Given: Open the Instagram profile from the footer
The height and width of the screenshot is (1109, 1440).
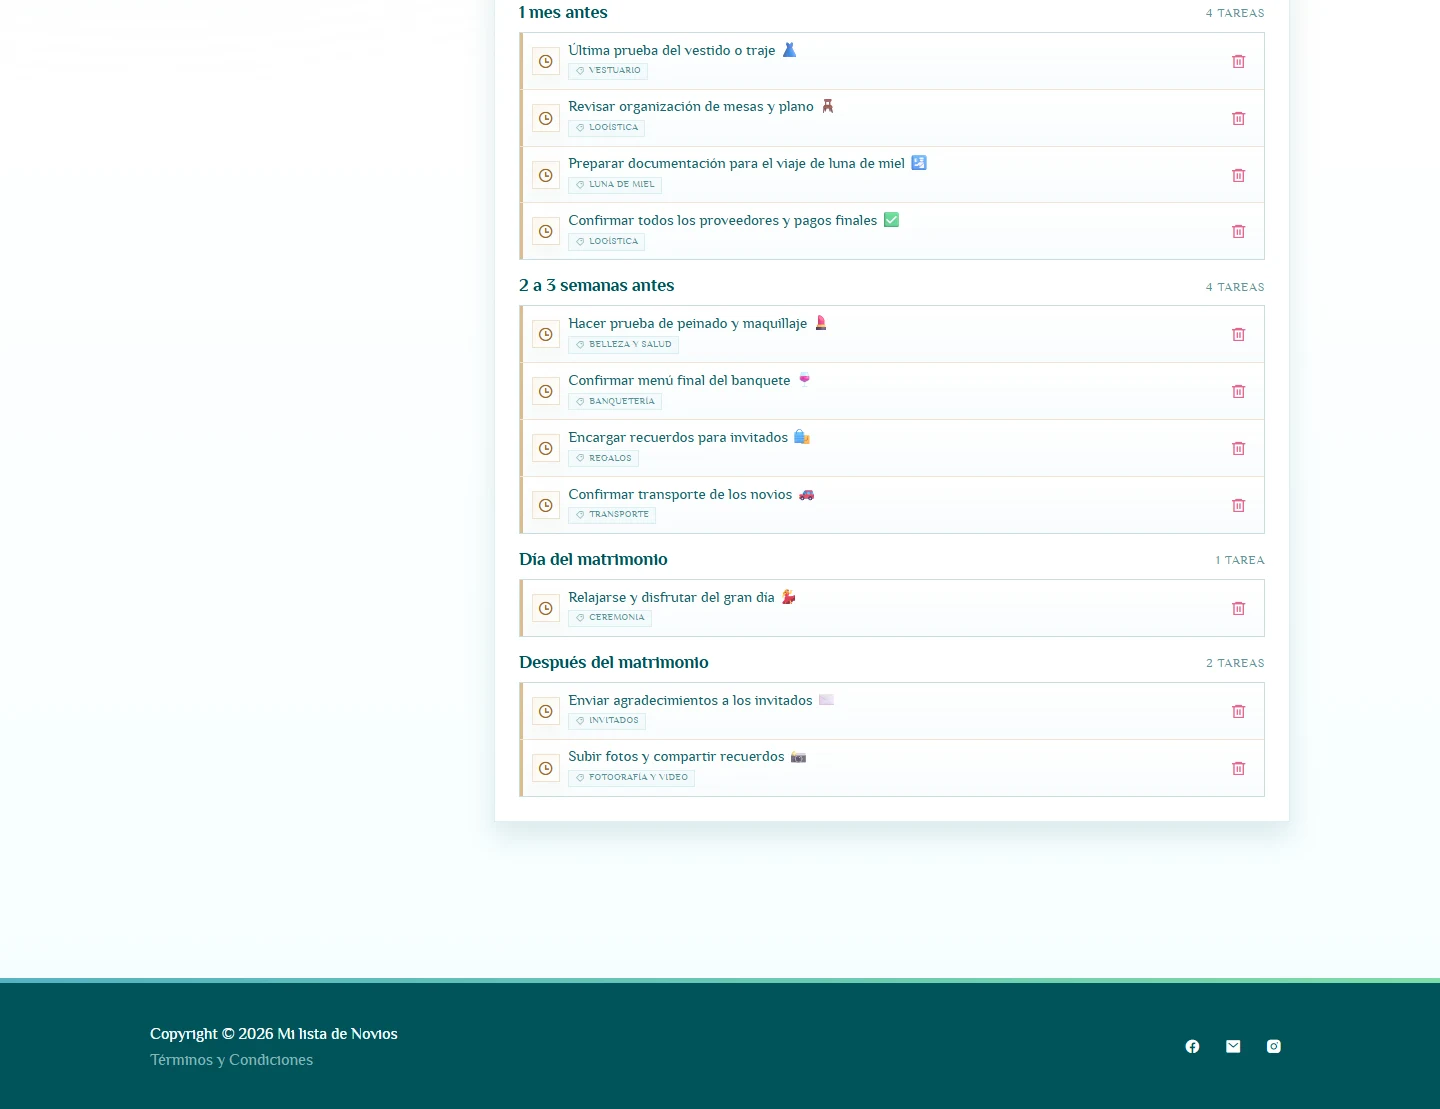Looking at the screenshot, I should [1274, 1047].
